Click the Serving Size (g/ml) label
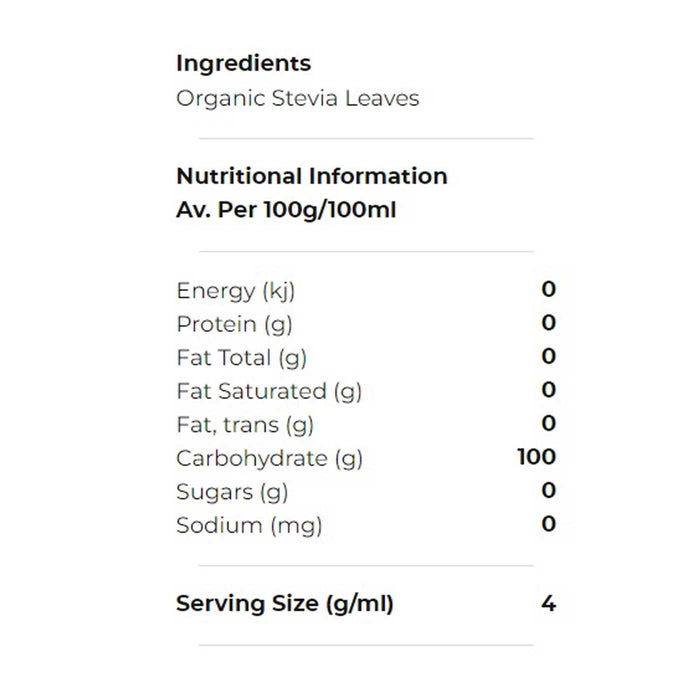The height and width of the screenshot is (700, 700). [x=284, y=603]
